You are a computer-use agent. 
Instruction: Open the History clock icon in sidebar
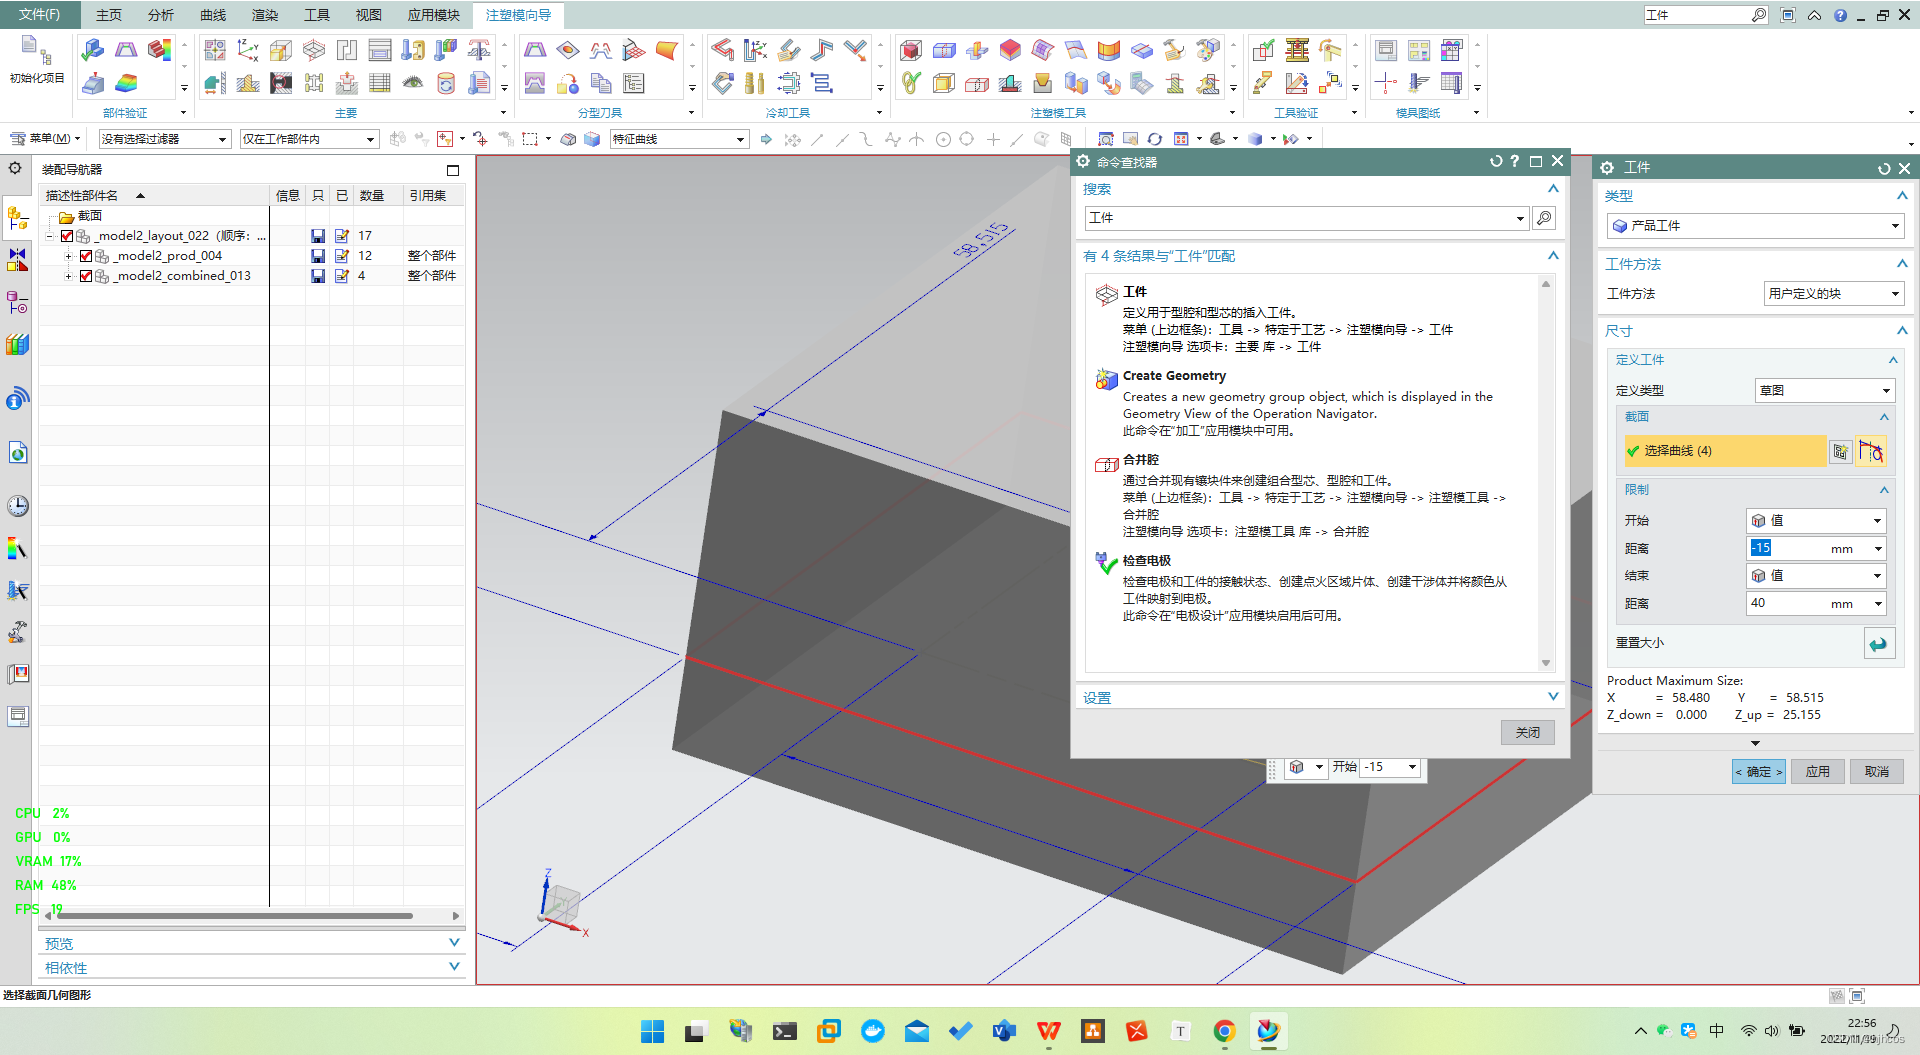[x=18, y=506]
